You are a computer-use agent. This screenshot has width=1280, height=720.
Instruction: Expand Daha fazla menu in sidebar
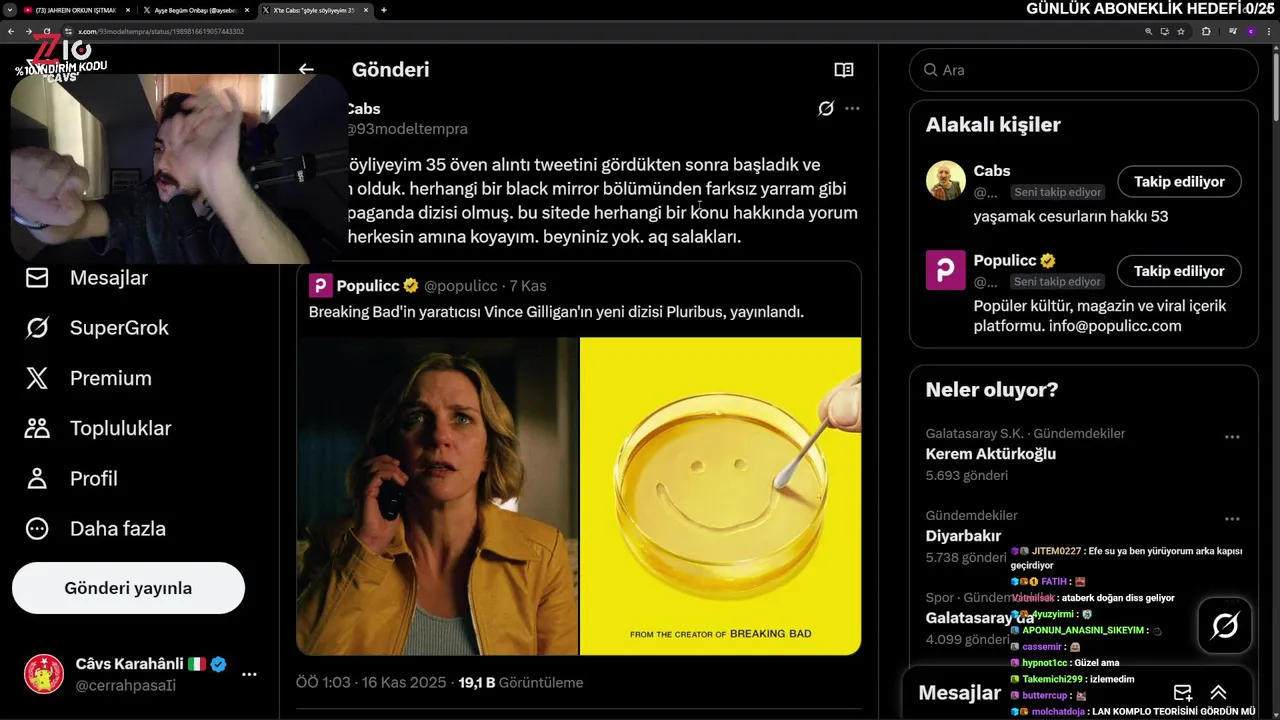(x=95, y=528)
